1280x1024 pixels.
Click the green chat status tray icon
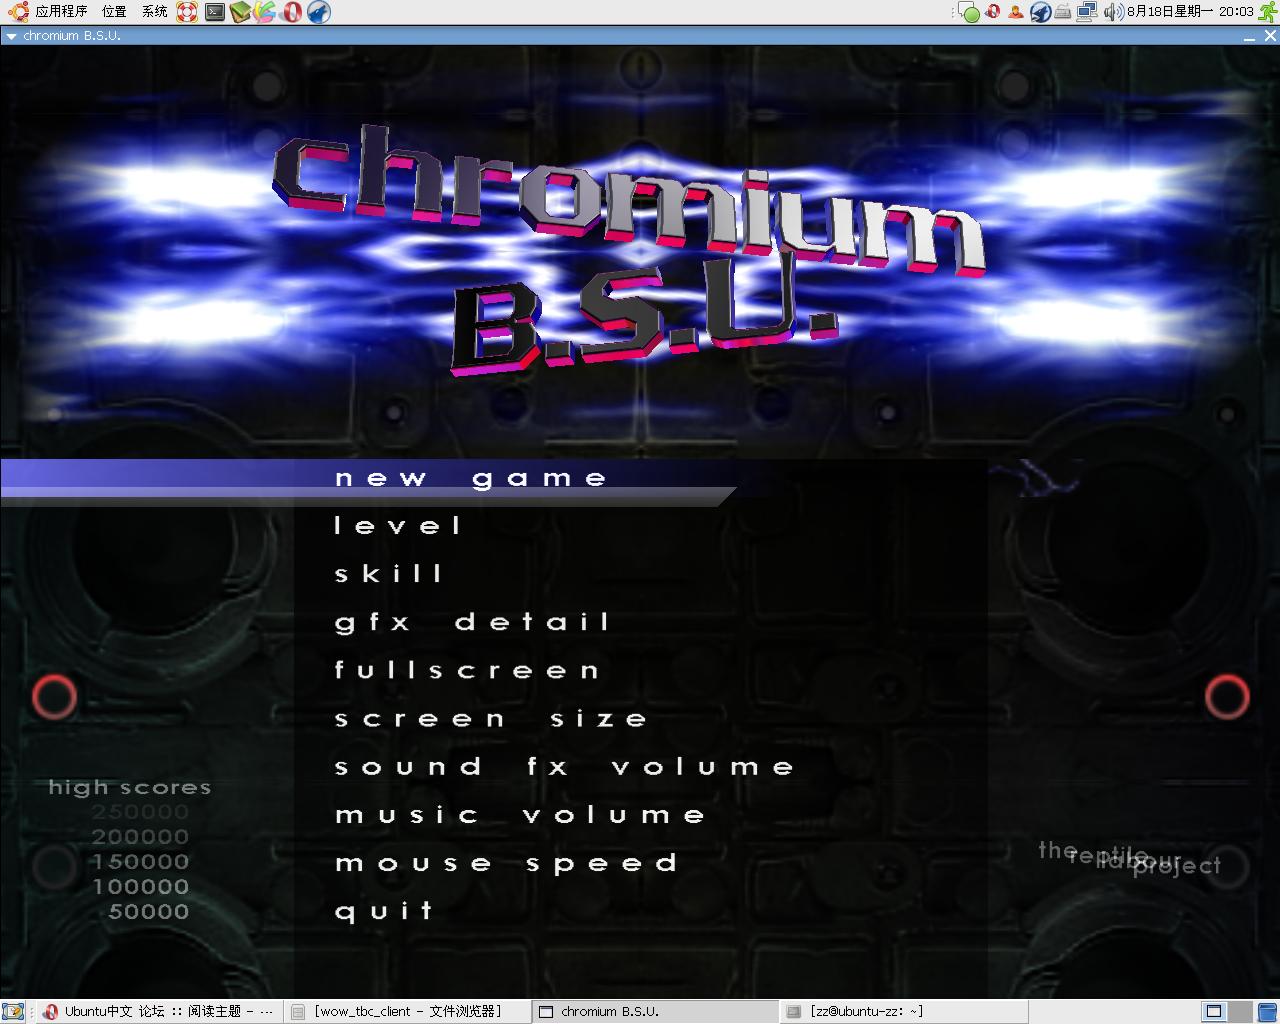tap(968, 12)
